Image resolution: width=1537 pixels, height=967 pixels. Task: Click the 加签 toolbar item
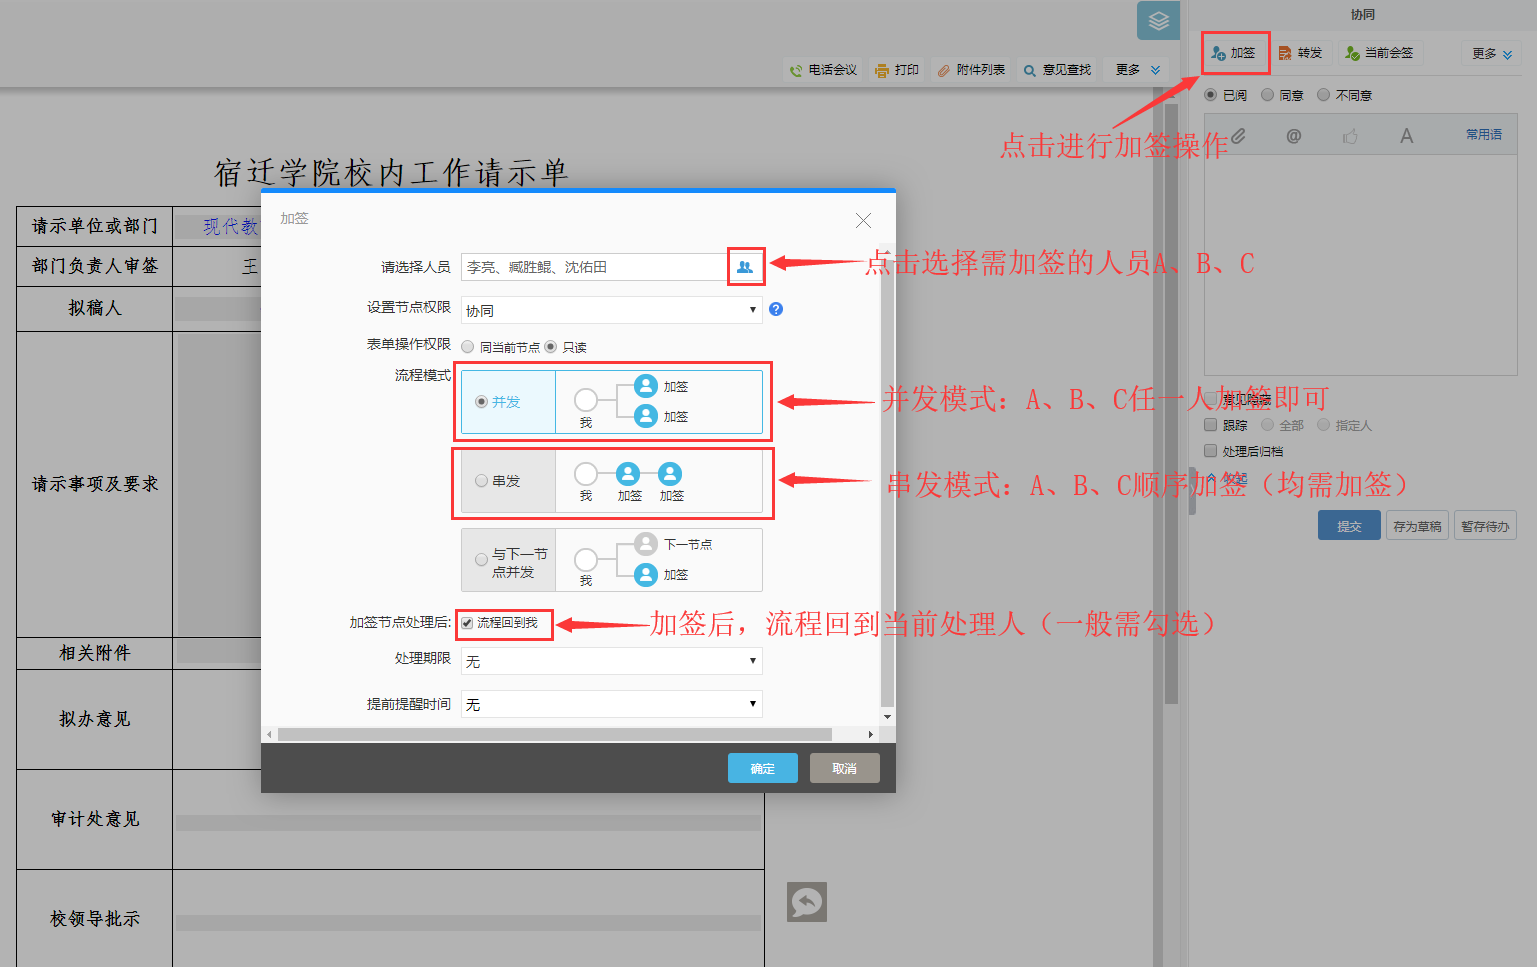(x=1235, y=53)
